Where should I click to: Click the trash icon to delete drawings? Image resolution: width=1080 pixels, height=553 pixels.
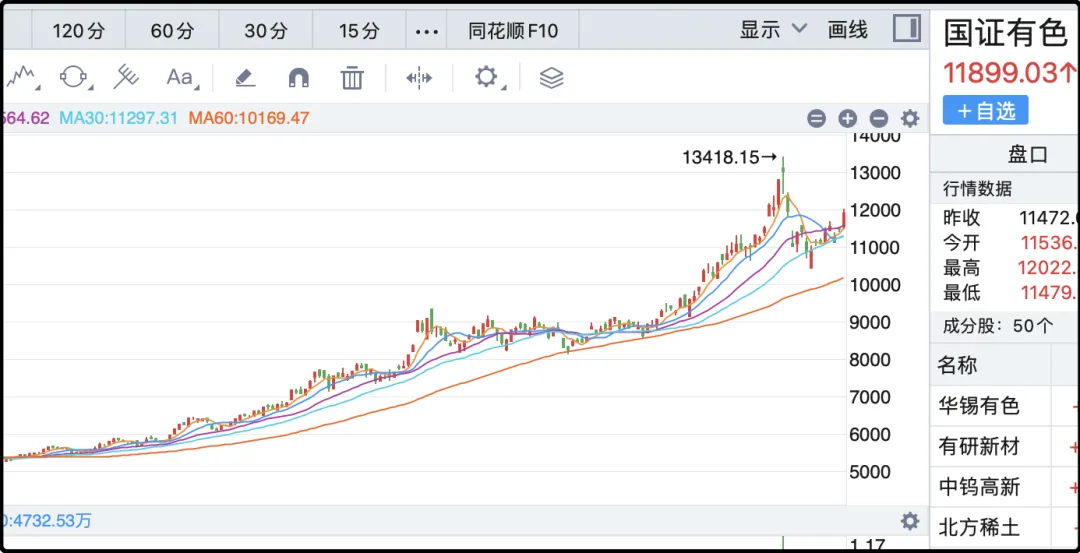(351, 77)
